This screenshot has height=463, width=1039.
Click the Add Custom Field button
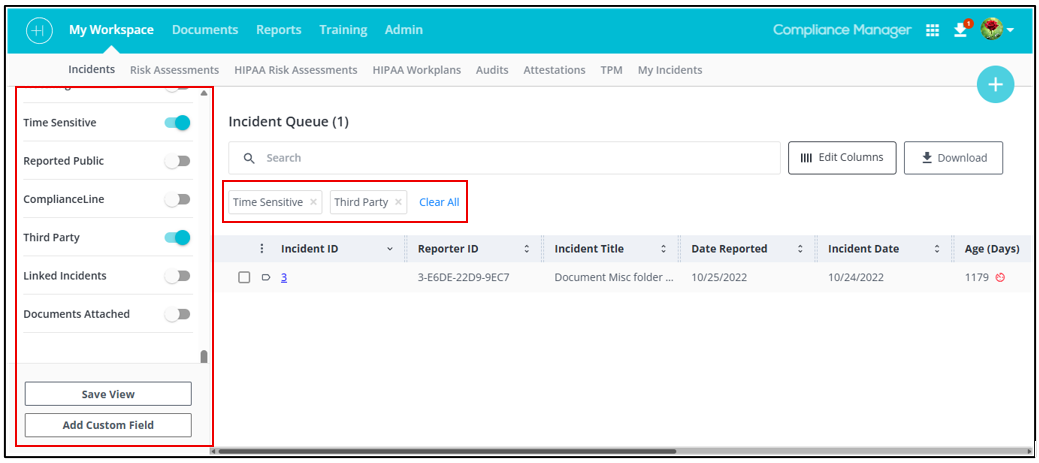(108, 425)
